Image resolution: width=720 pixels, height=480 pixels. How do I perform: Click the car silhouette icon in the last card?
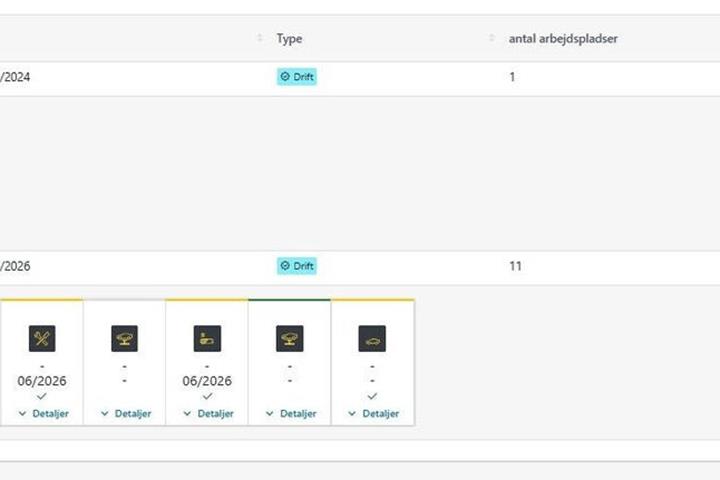coord(372,339)
